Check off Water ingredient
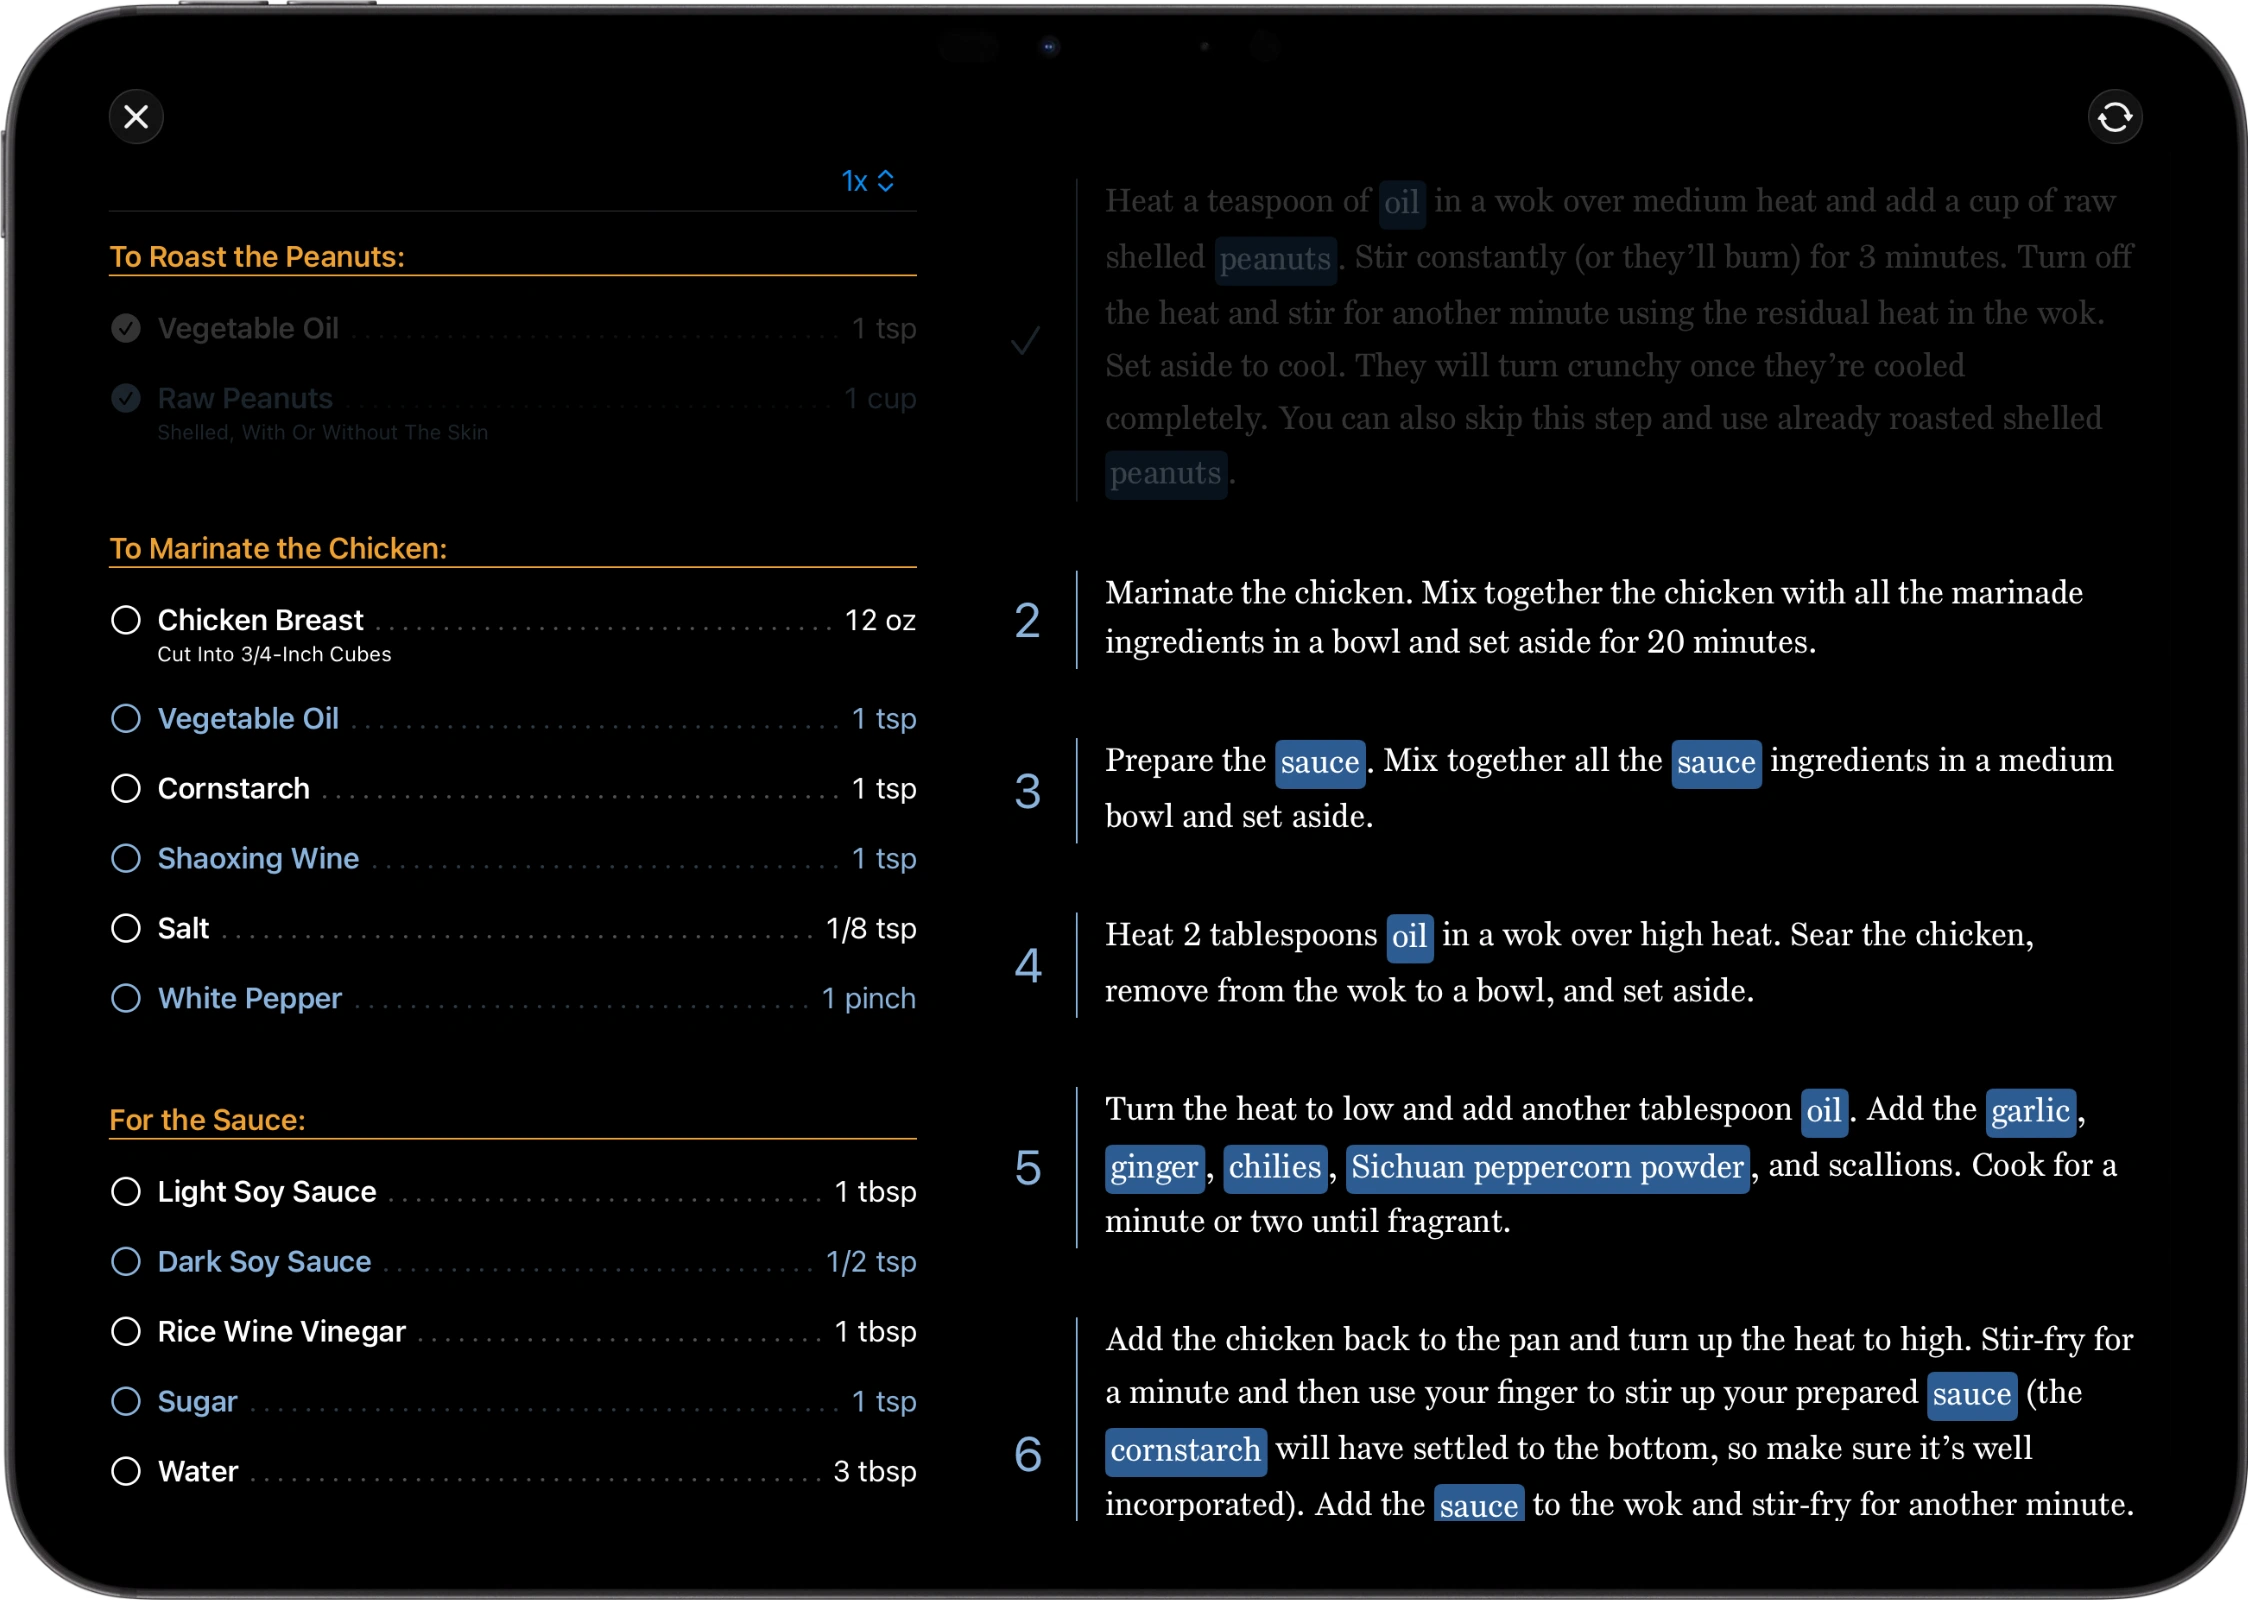Image resolution: width=2248 pixels, height=1602 pixels. tap(126, 1471)
